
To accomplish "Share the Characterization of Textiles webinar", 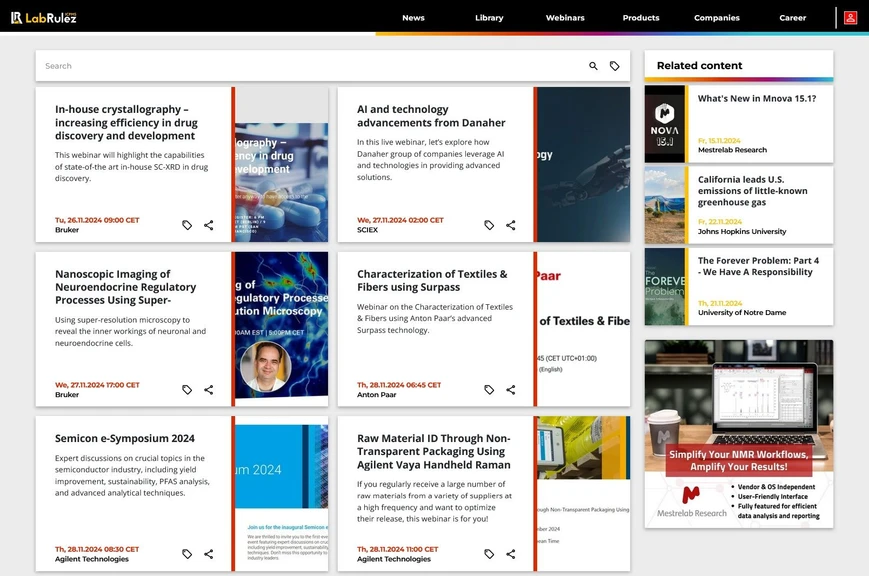I will click(510, 390).
